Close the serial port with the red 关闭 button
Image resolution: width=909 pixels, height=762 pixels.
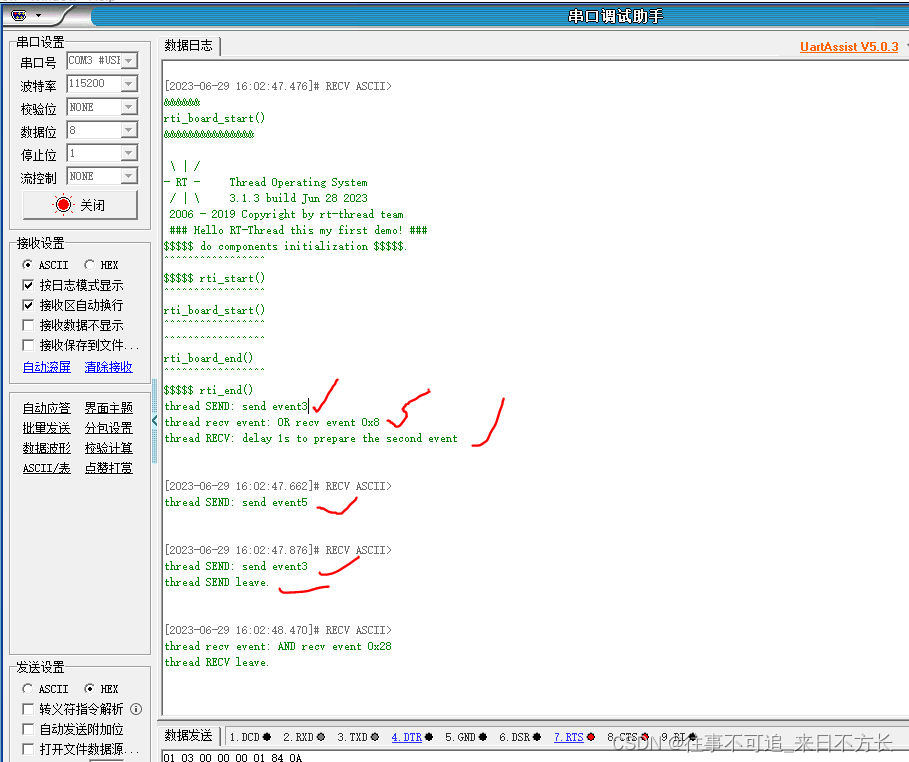80,203
